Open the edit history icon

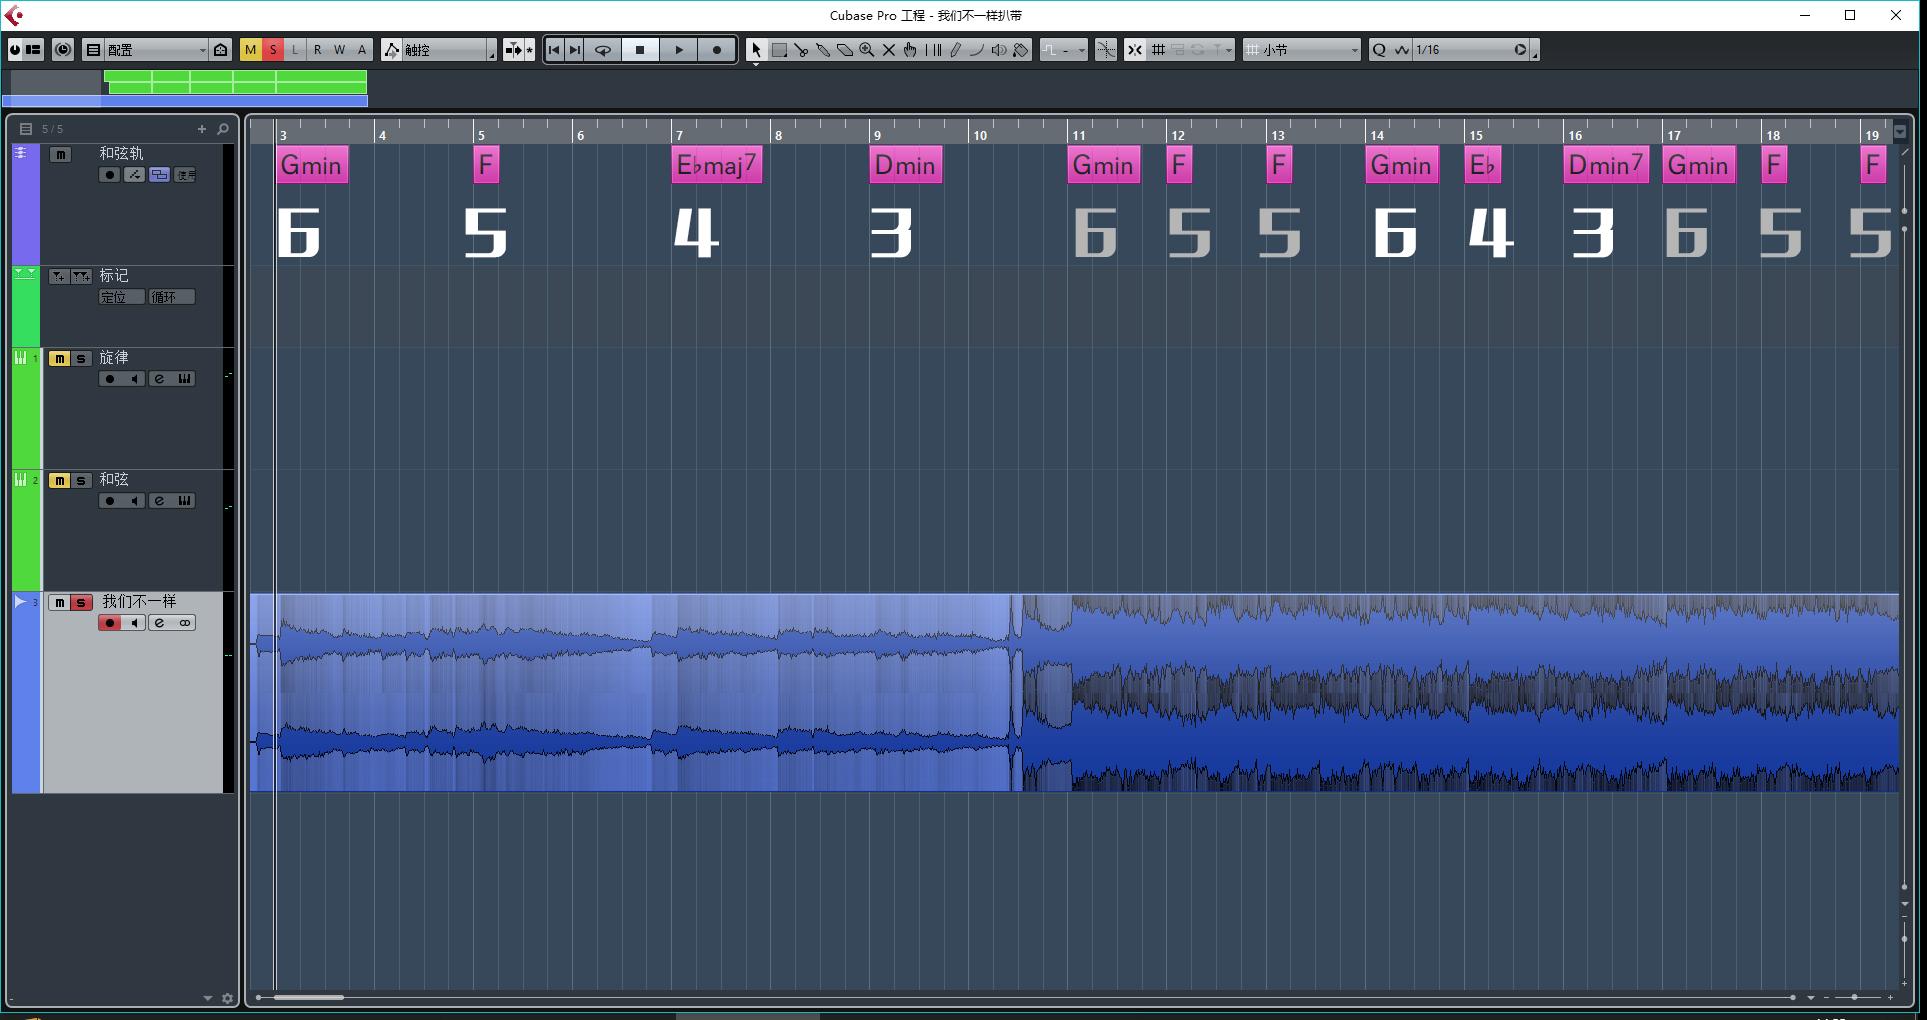pos(63,49)
